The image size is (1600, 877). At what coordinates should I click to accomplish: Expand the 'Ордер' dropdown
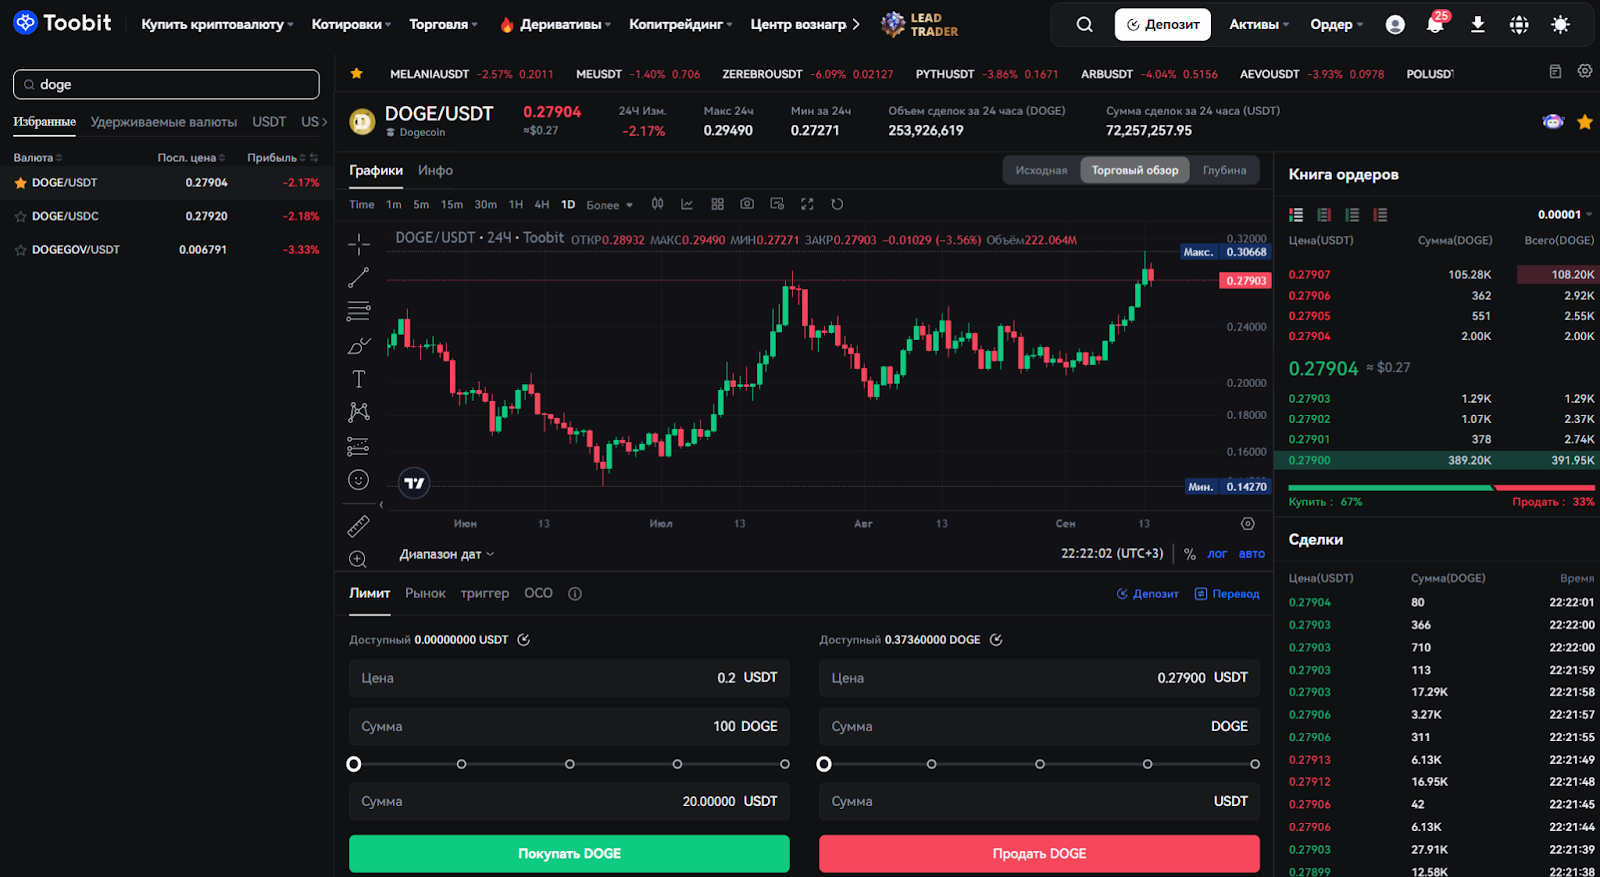[x=1336, y=24]
